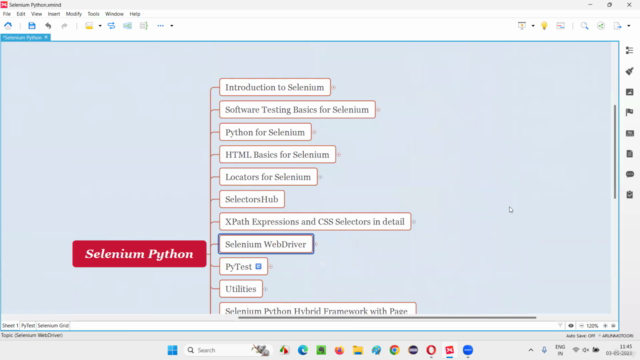Open the Comments panel icon in sidebar
The image size is (640, 360).
(629, 174)
